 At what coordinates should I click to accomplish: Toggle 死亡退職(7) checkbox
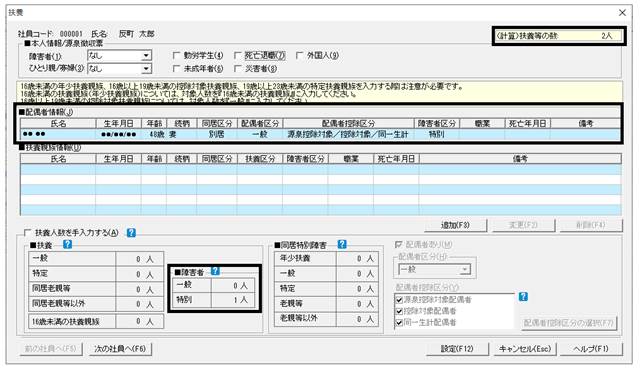tap(237, 55)
